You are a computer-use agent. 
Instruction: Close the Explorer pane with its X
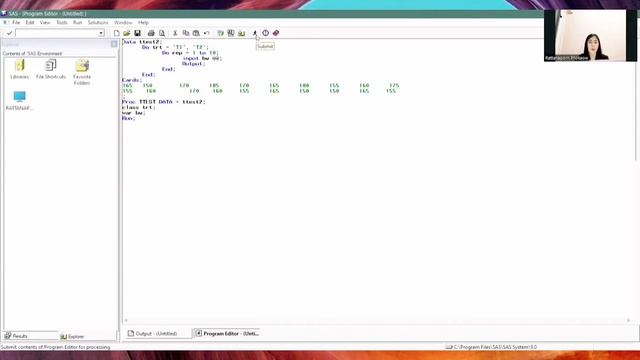coord(114,44)
